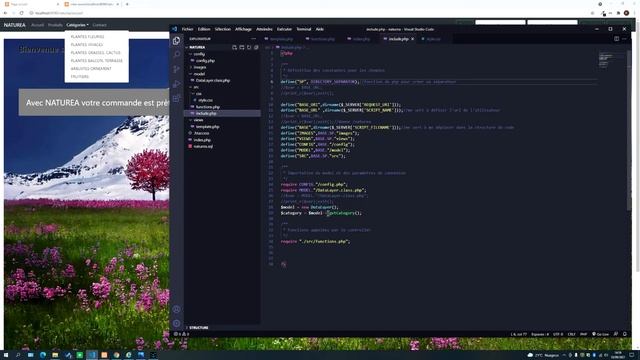Open editor more actions ellipsis at top right
The width and height of the screenshot is (640, 360).
pyautogui.click(x=624, y=39)
